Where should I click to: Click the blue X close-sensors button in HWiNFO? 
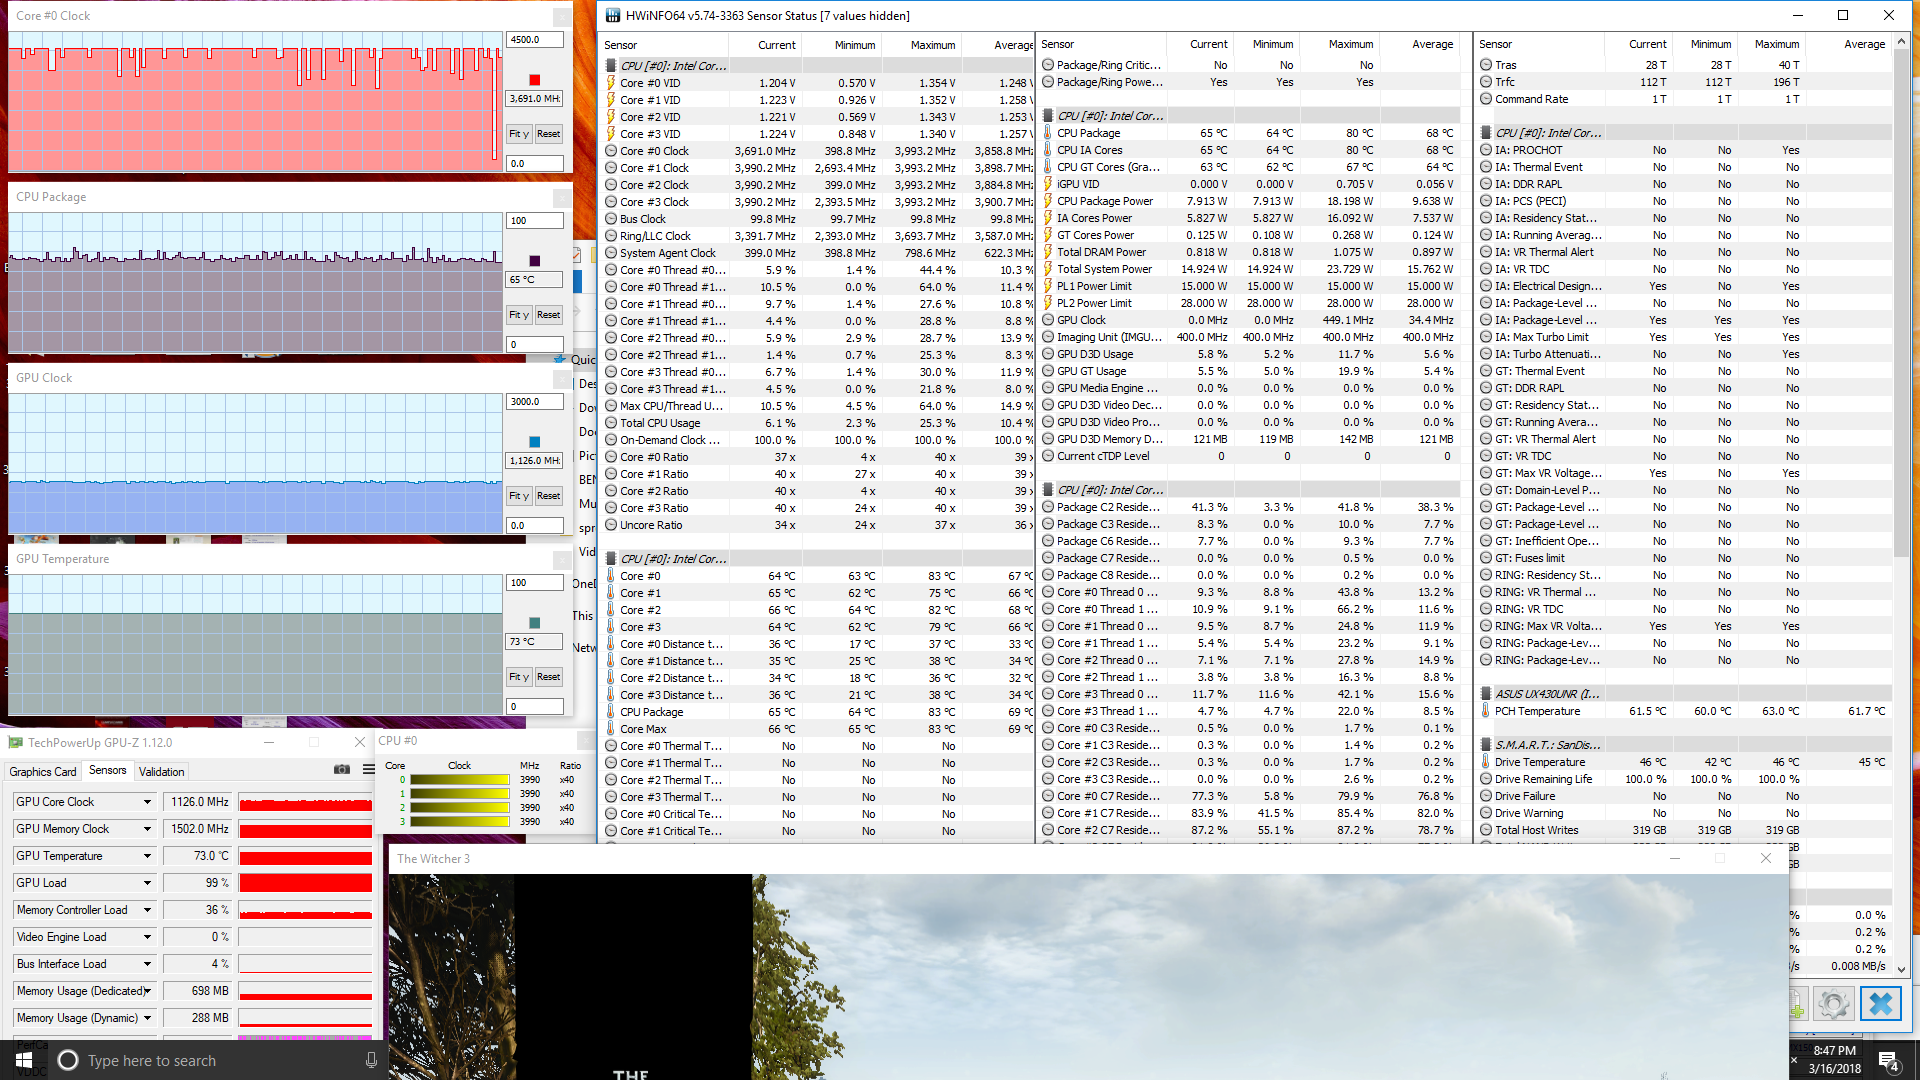coord(1880,1004)
